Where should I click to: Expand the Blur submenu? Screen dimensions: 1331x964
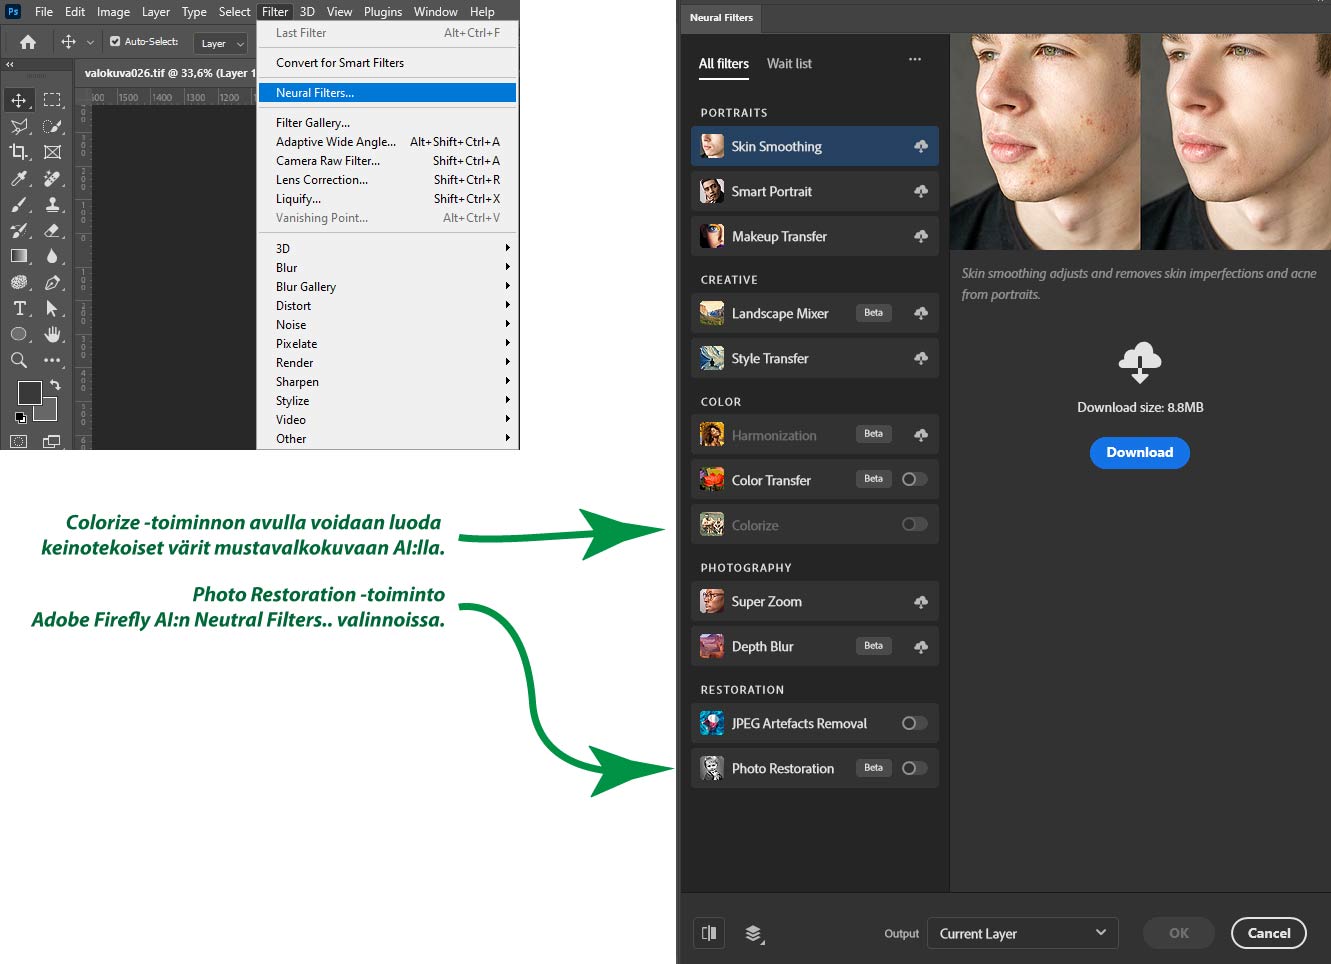tap(387, 267)
